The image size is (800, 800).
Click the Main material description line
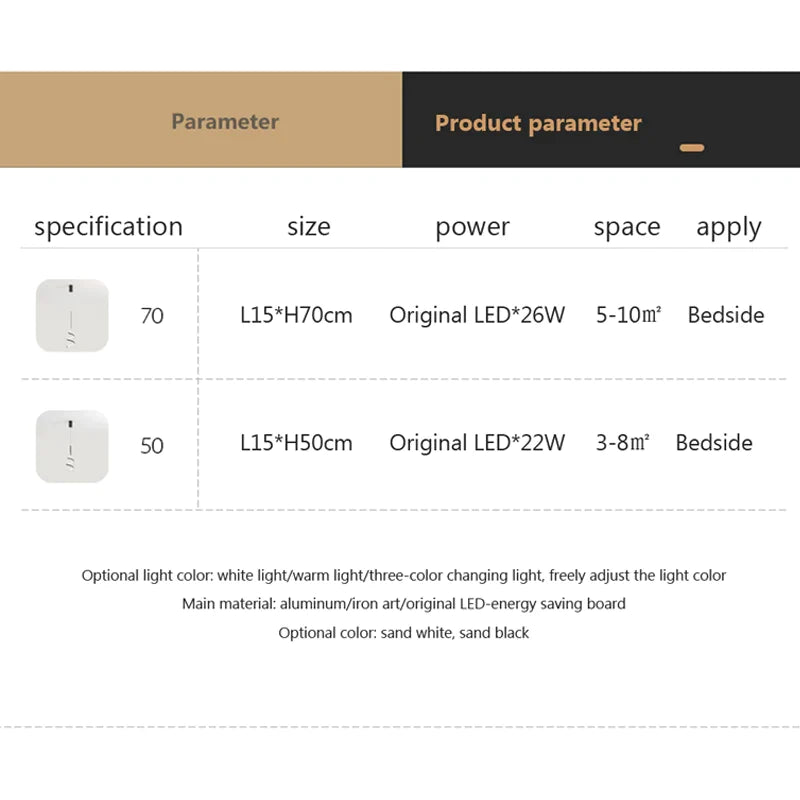[404, 604]
